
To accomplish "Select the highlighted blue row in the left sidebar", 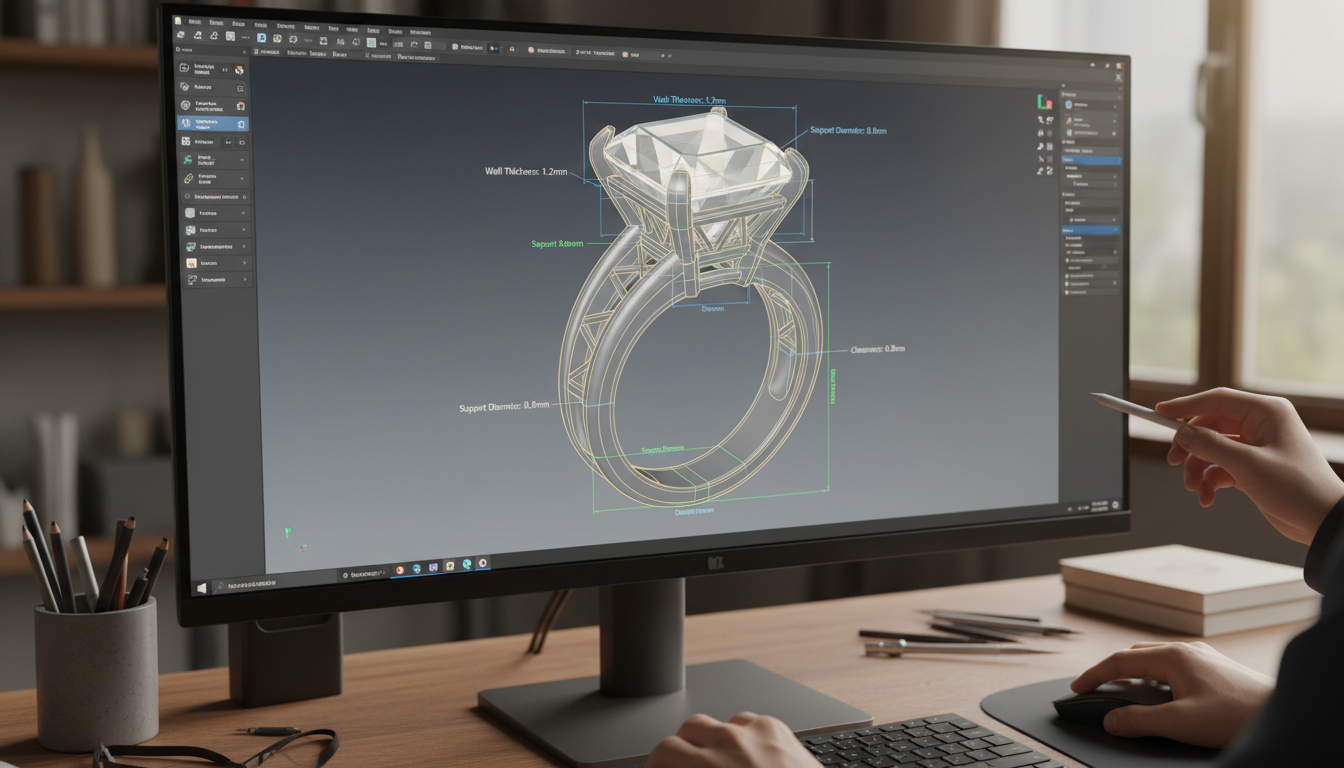I will pyautogui.click(x=212, y=124).
